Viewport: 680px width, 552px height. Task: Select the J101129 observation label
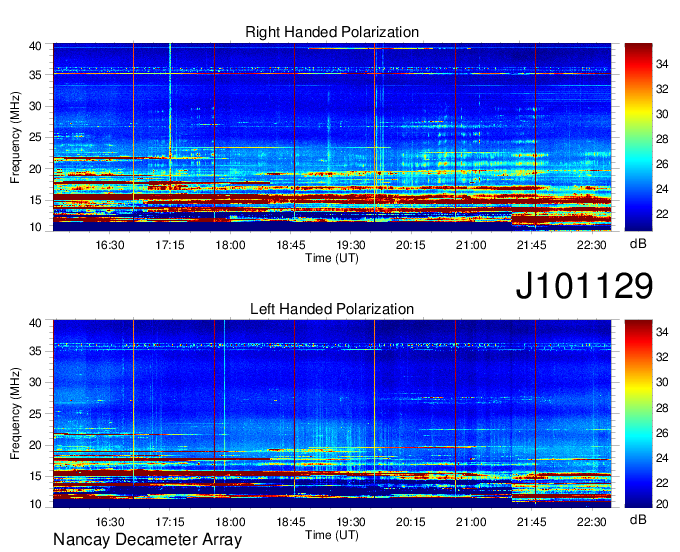(584, 285)
